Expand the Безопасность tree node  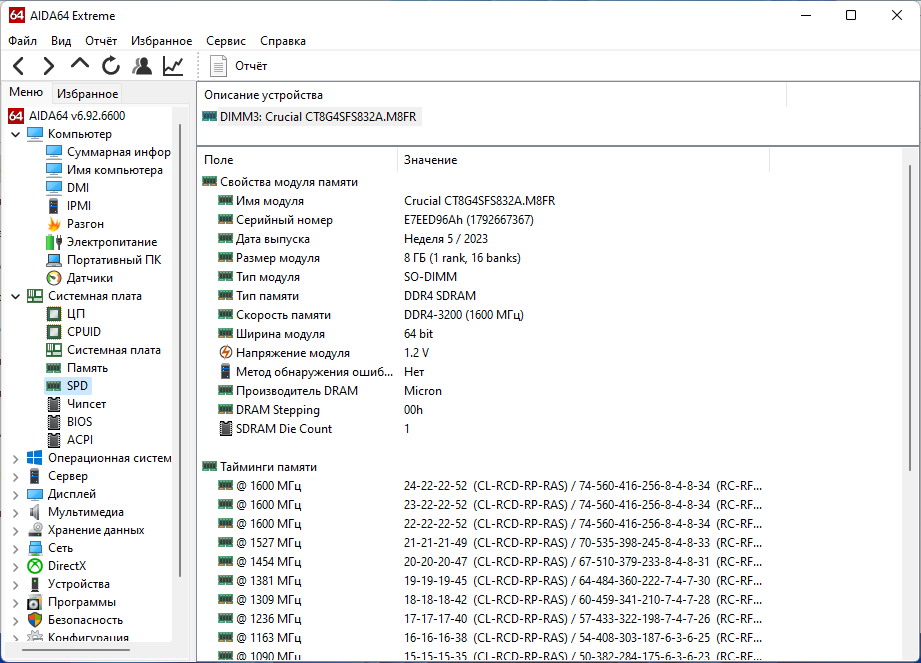click(x=16, y=621)
